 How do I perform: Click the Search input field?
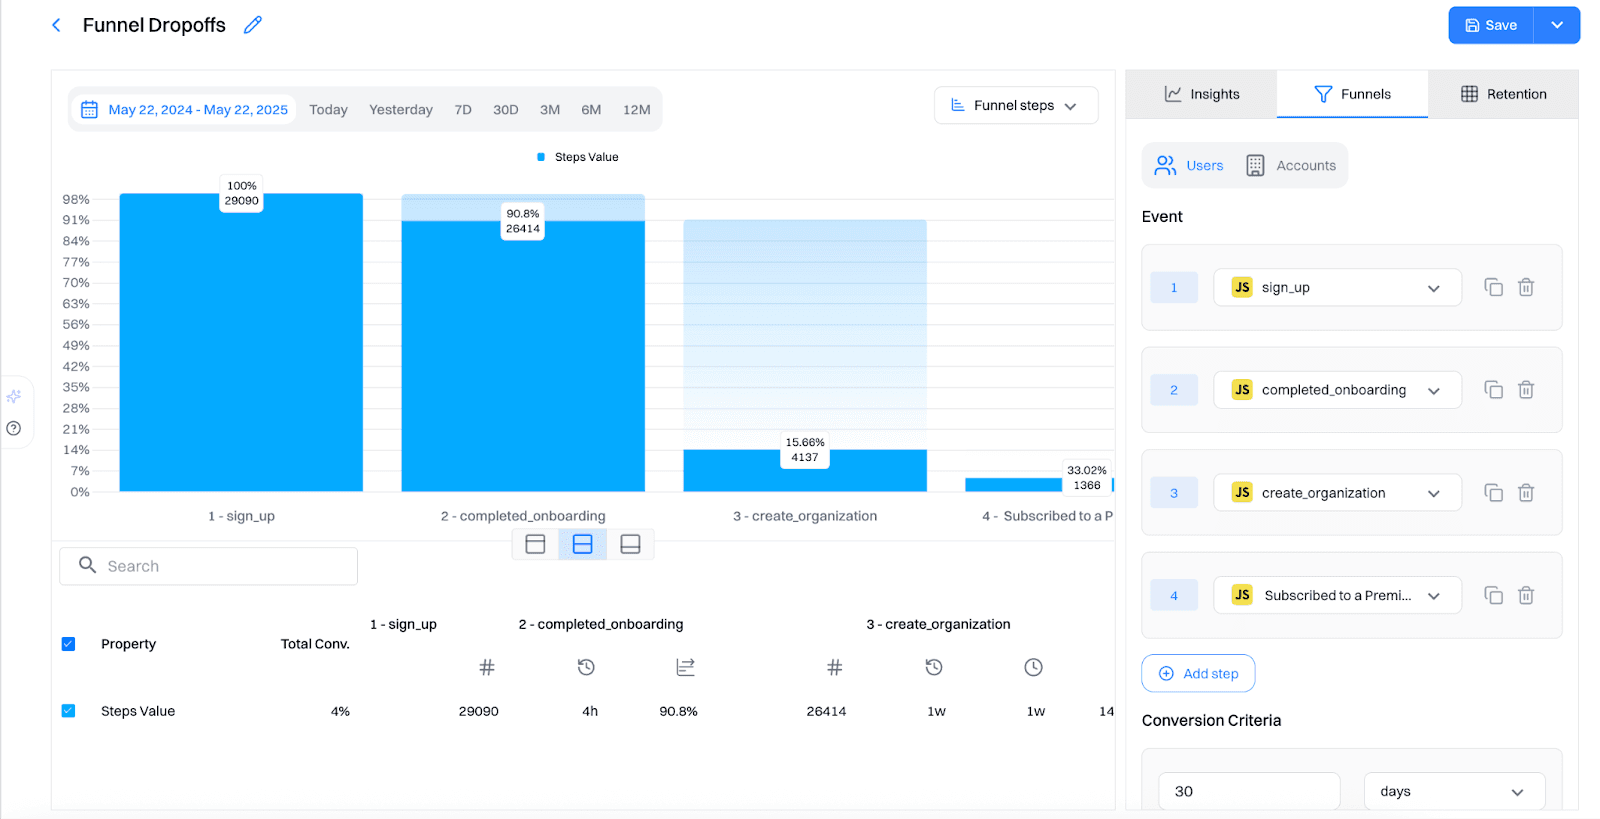[208, 566]
